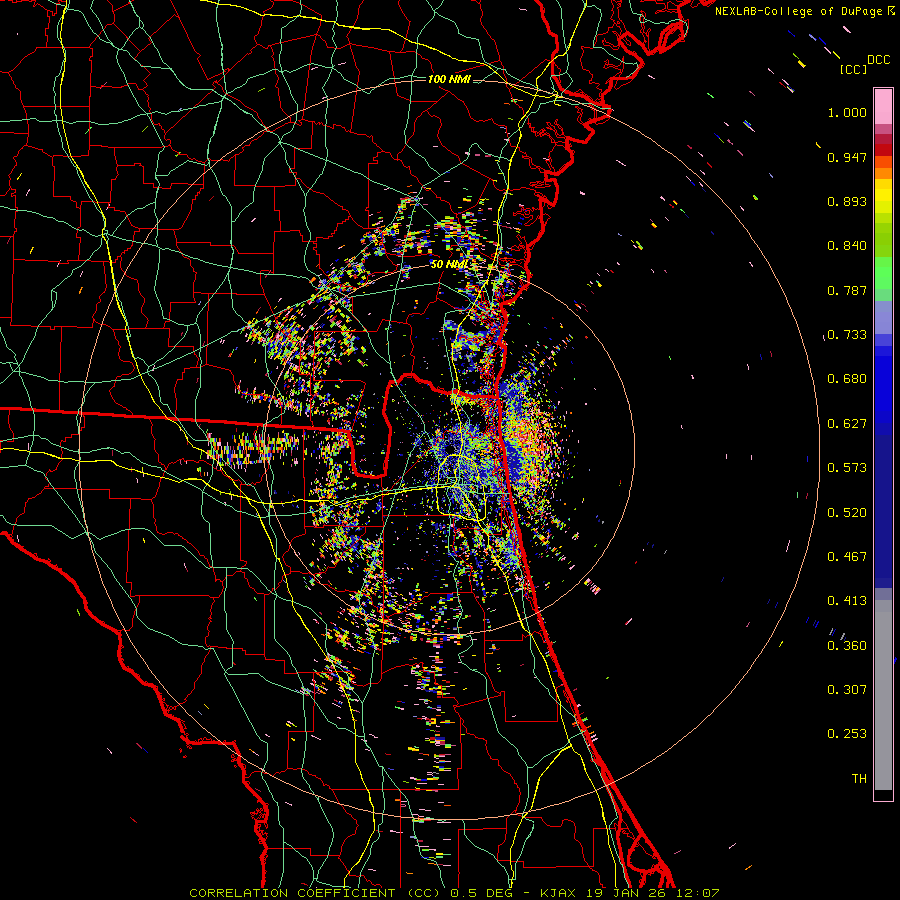This screenshot has width=900, height=900.
Task: Click the CORRELATION COEFFICIENT caption text
Action: point(292,893)
